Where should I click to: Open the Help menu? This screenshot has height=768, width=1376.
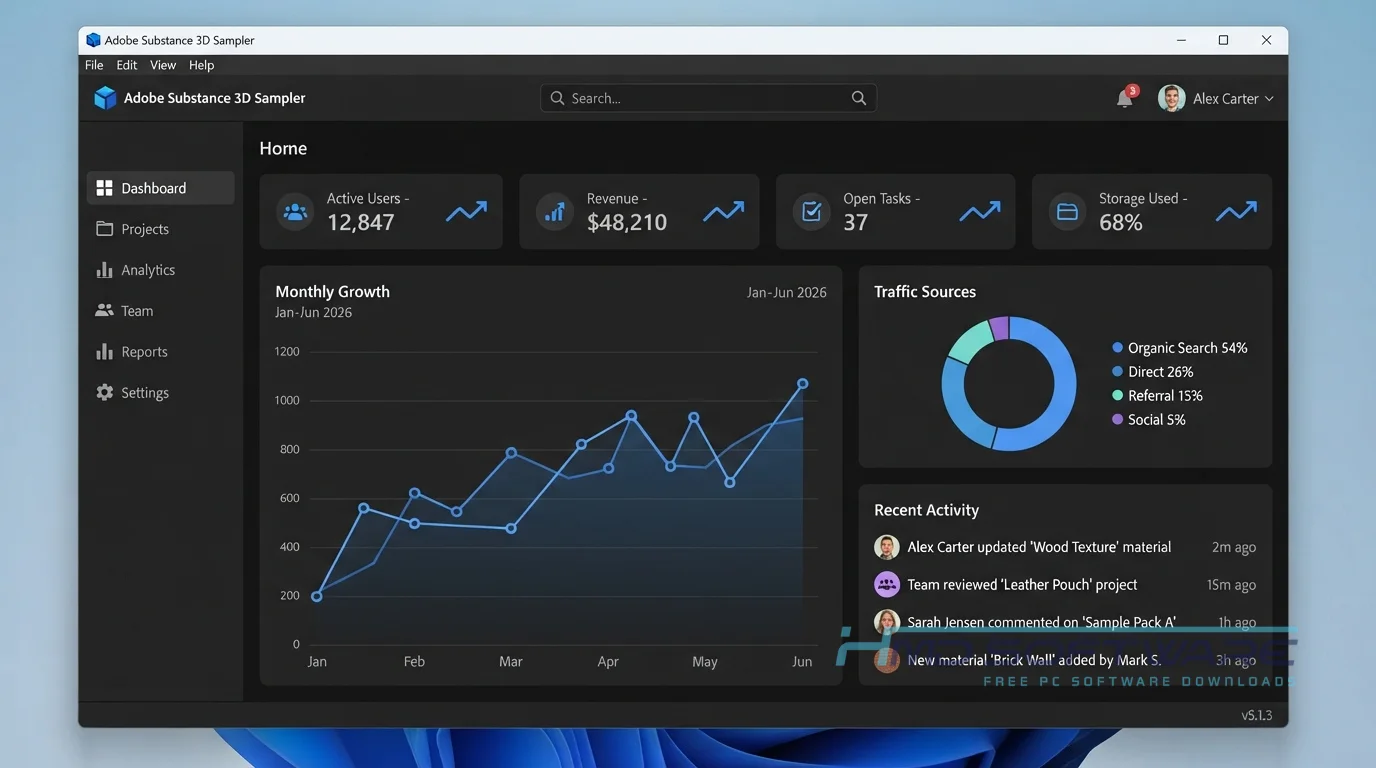pyautogui.click(x=202, y=65)
